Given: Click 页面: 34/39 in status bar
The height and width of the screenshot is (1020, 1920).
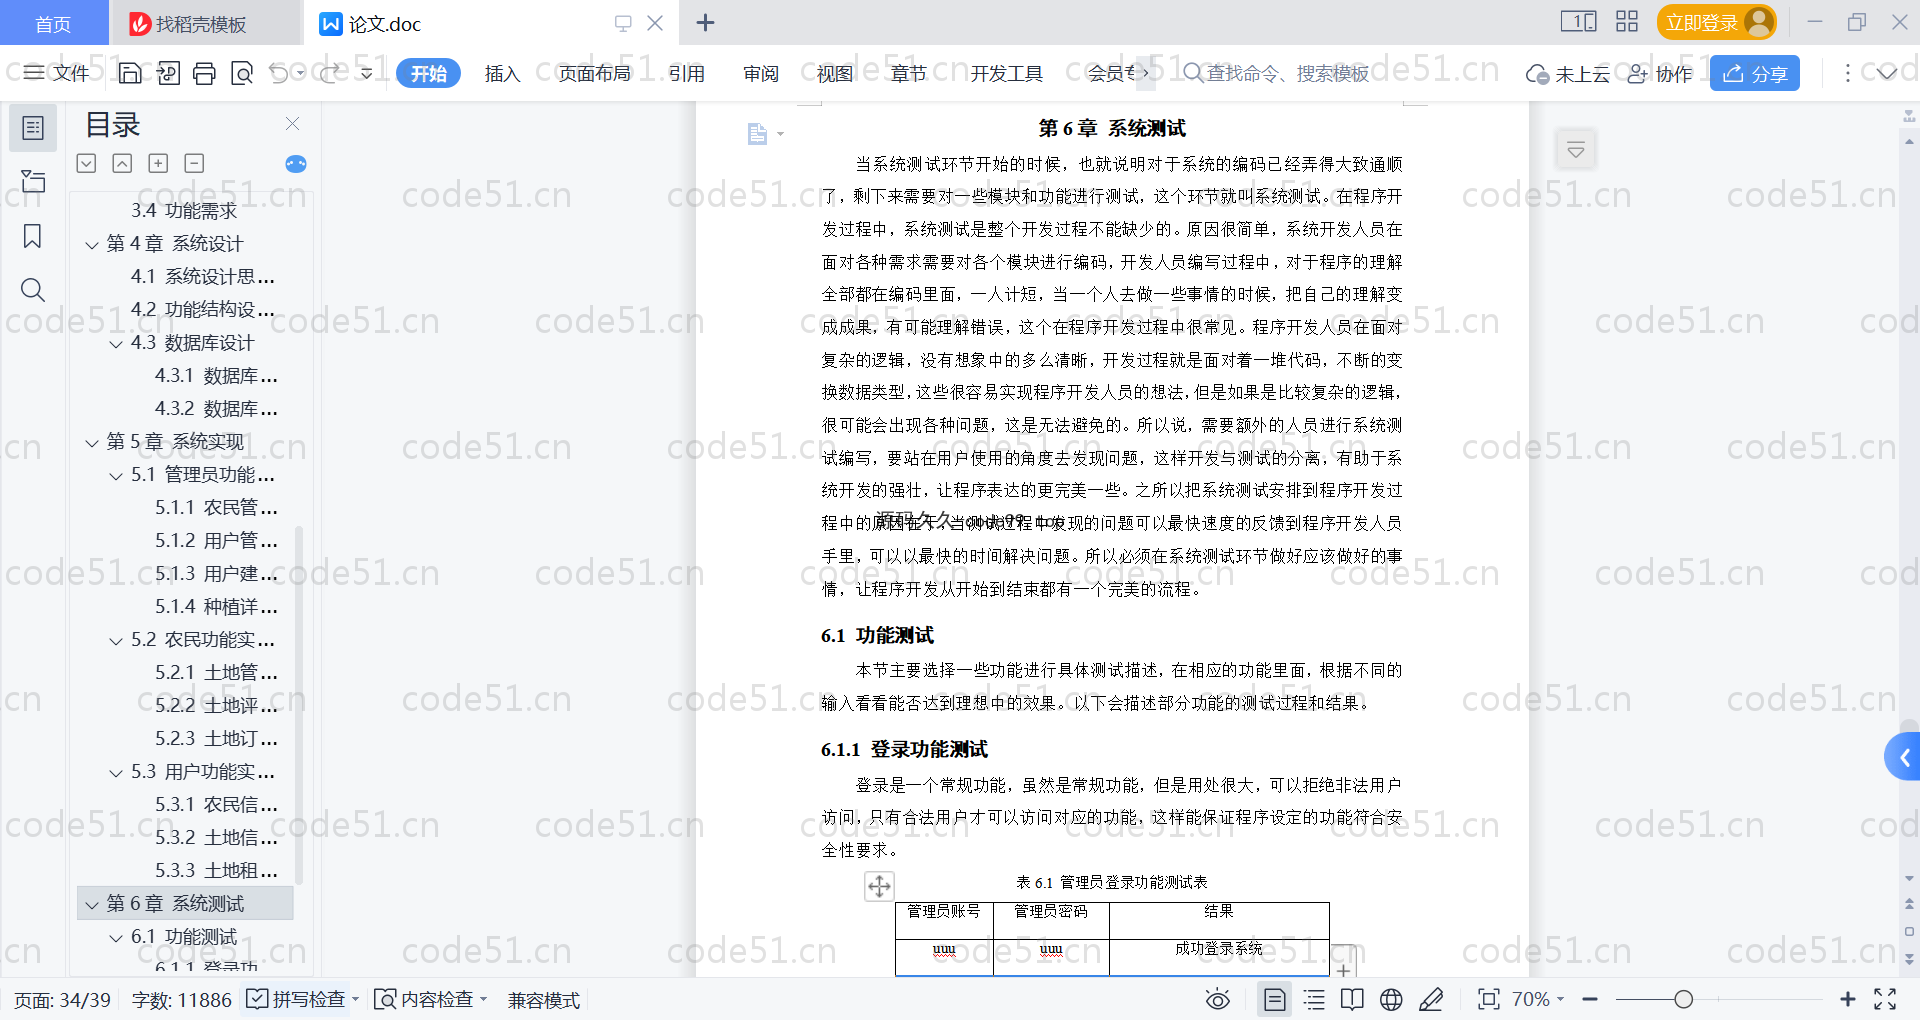Looking at the screenshot, I should click(x=62, y=999).
